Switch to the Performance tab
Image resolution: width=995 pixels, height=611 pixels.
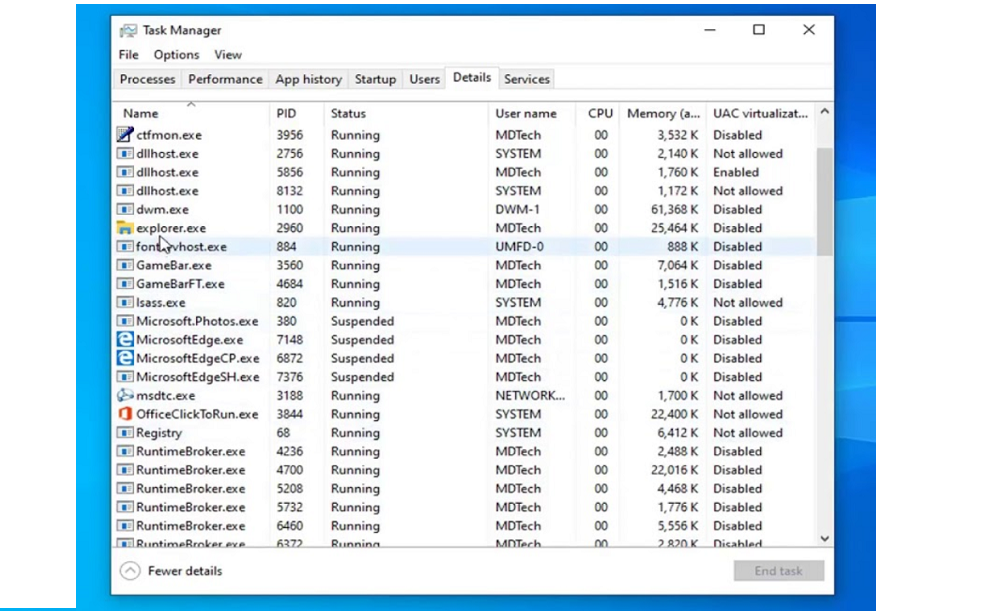click(225, 79)
